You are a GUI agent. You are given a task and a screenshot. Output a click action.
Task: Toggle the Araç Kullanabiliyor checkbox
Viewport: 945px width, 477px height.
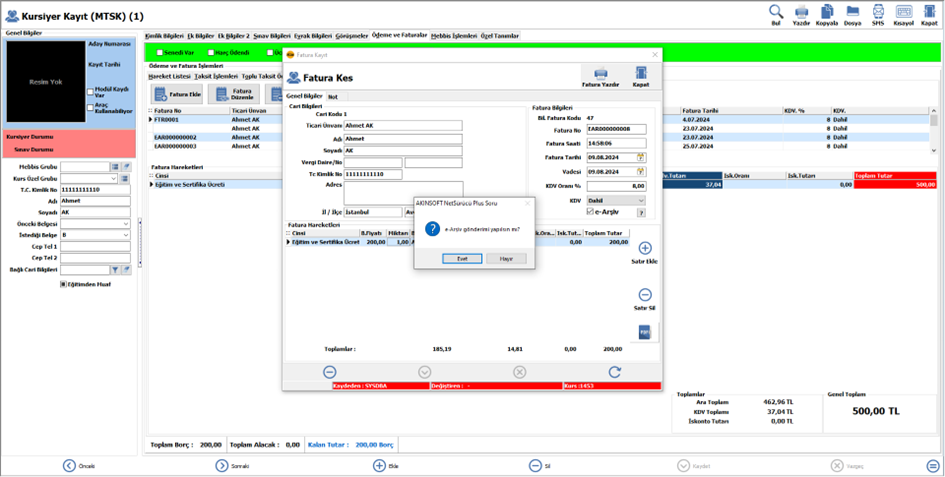coord(90,108)
